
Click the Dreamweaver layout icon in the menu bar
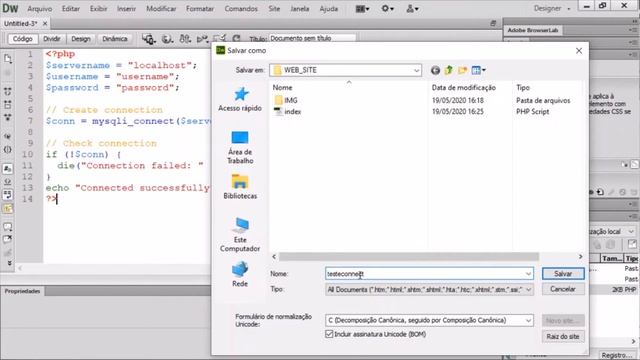click(x=362, y=9)
